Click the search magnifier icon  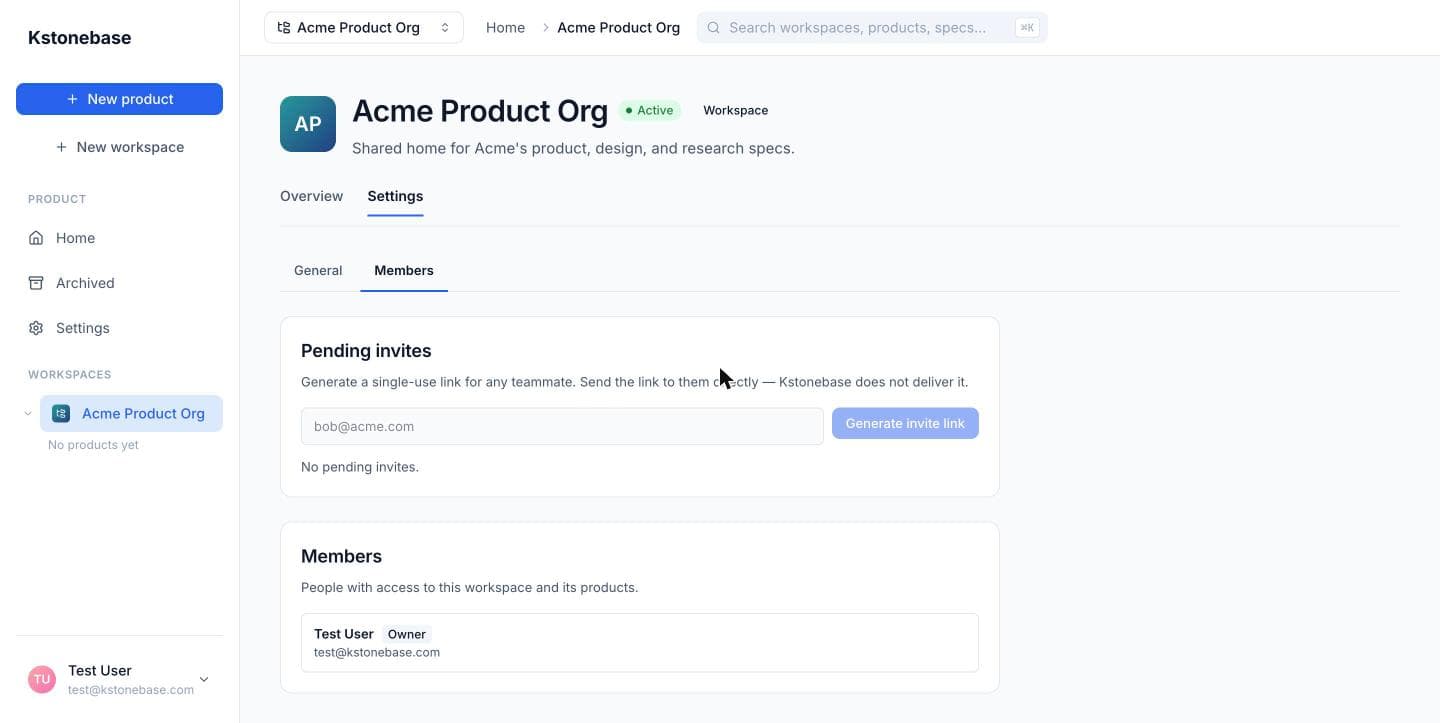tap(714, 28)
